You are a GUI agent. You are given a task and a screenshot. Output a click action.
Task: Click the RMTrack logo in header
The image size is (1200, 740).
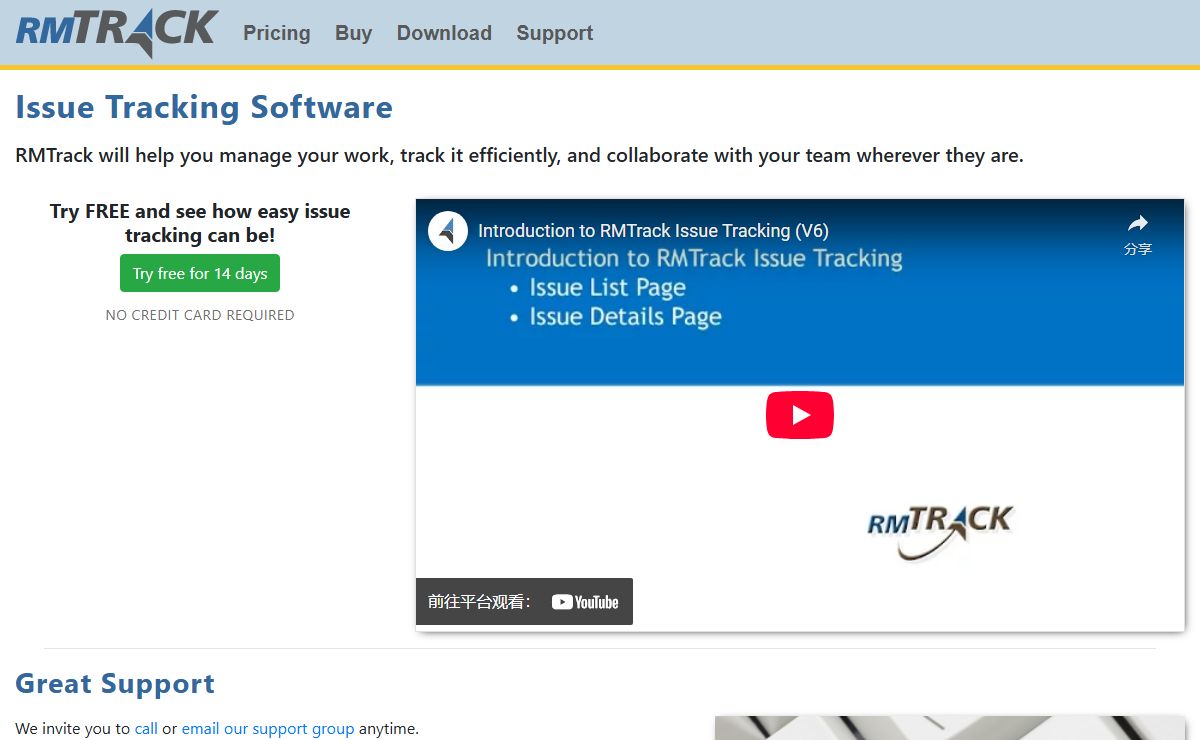(117, 32)
